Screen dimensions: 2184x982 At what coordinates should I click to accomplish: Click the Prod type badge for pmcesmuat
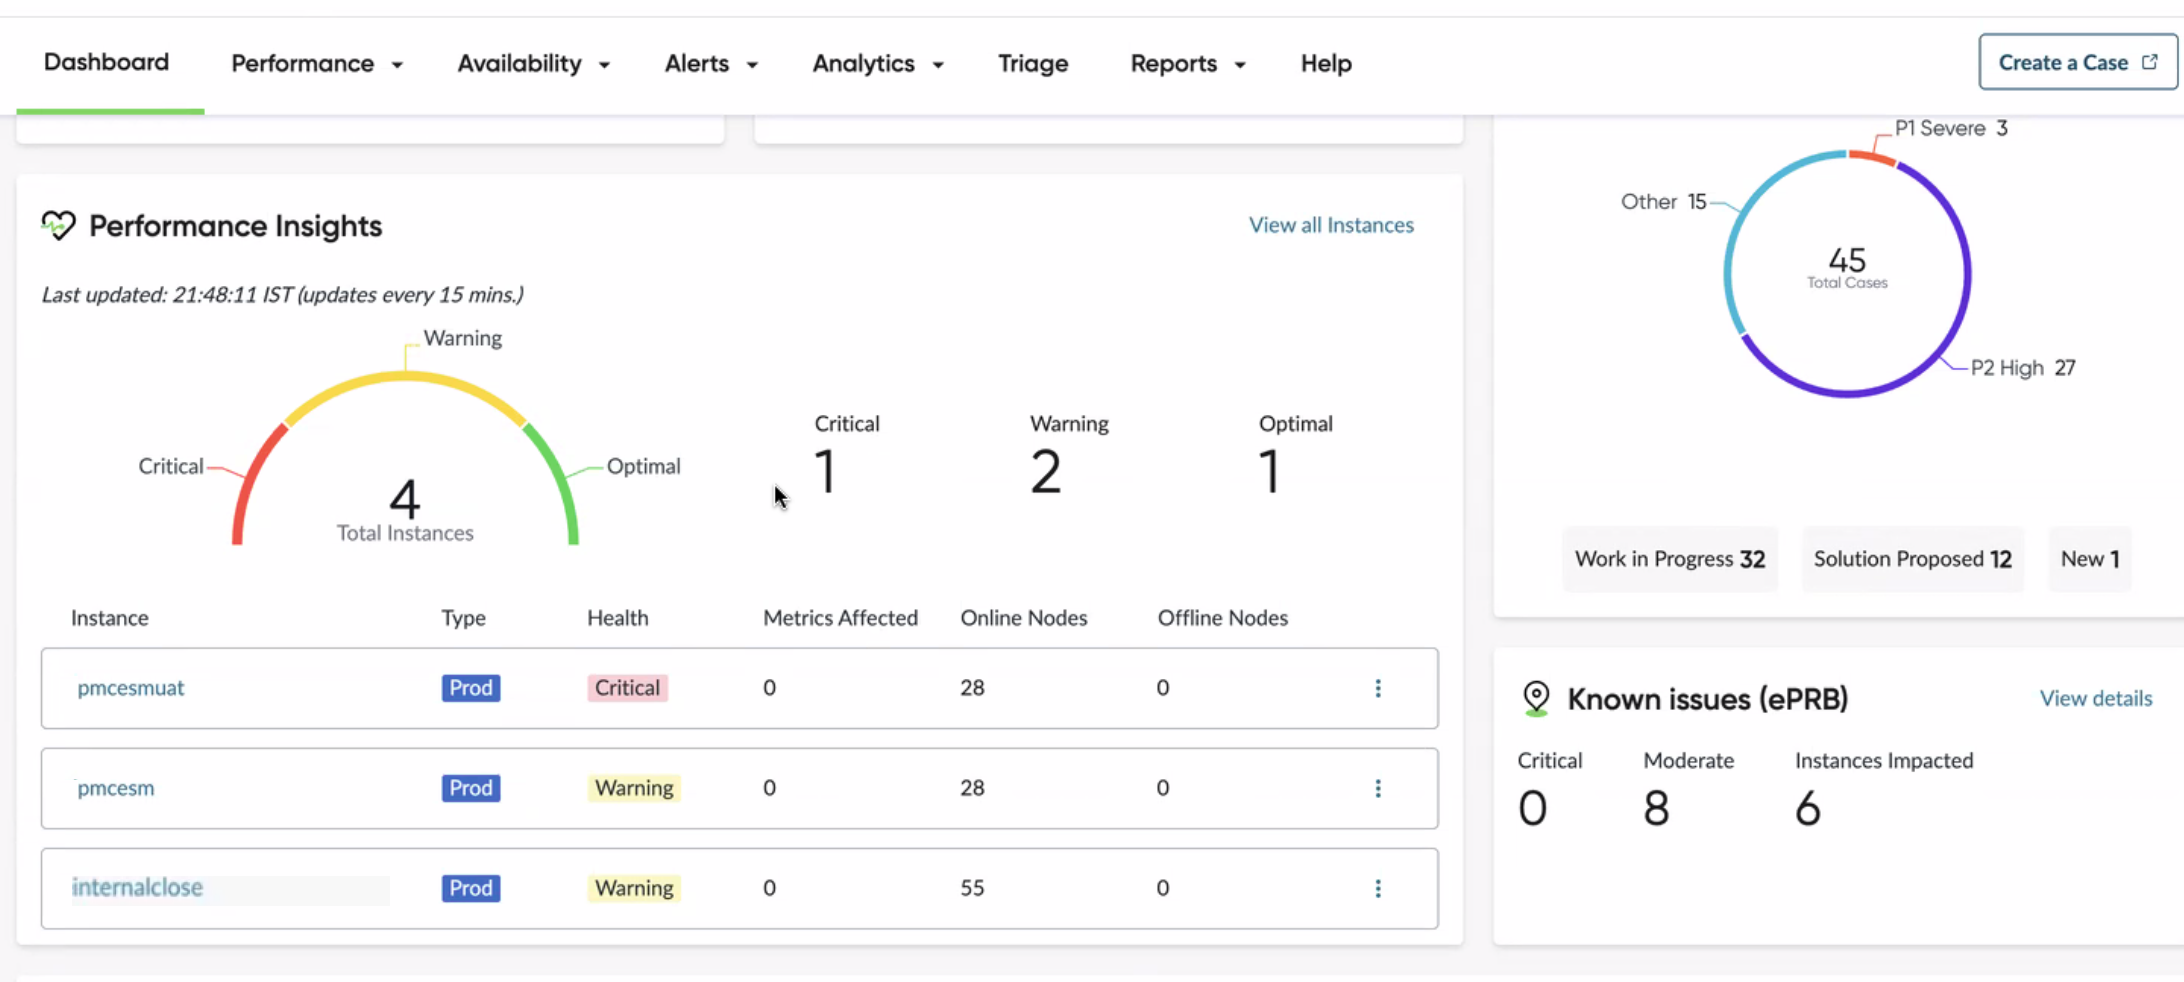(x=470, y=688)
